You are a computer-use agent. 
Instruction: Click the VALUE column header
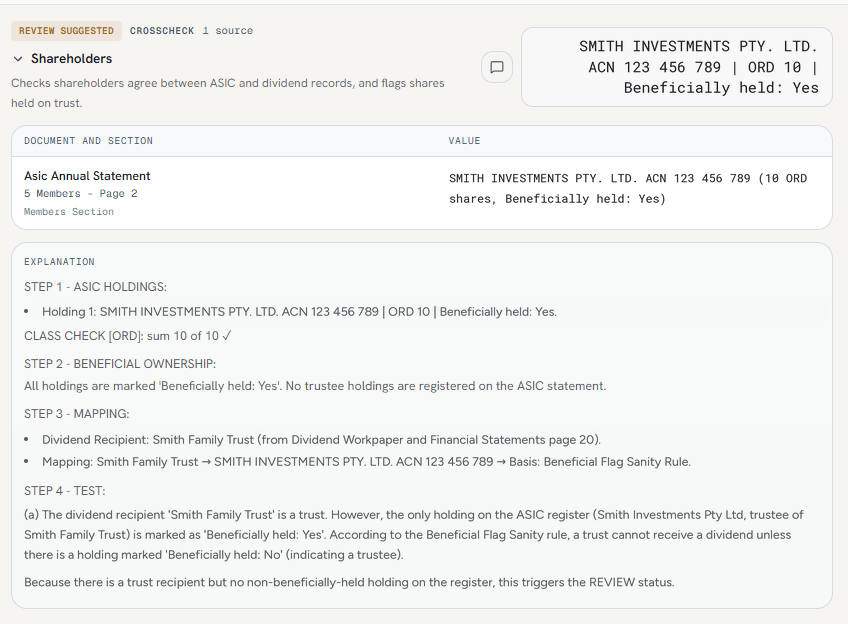coord(464,141)
